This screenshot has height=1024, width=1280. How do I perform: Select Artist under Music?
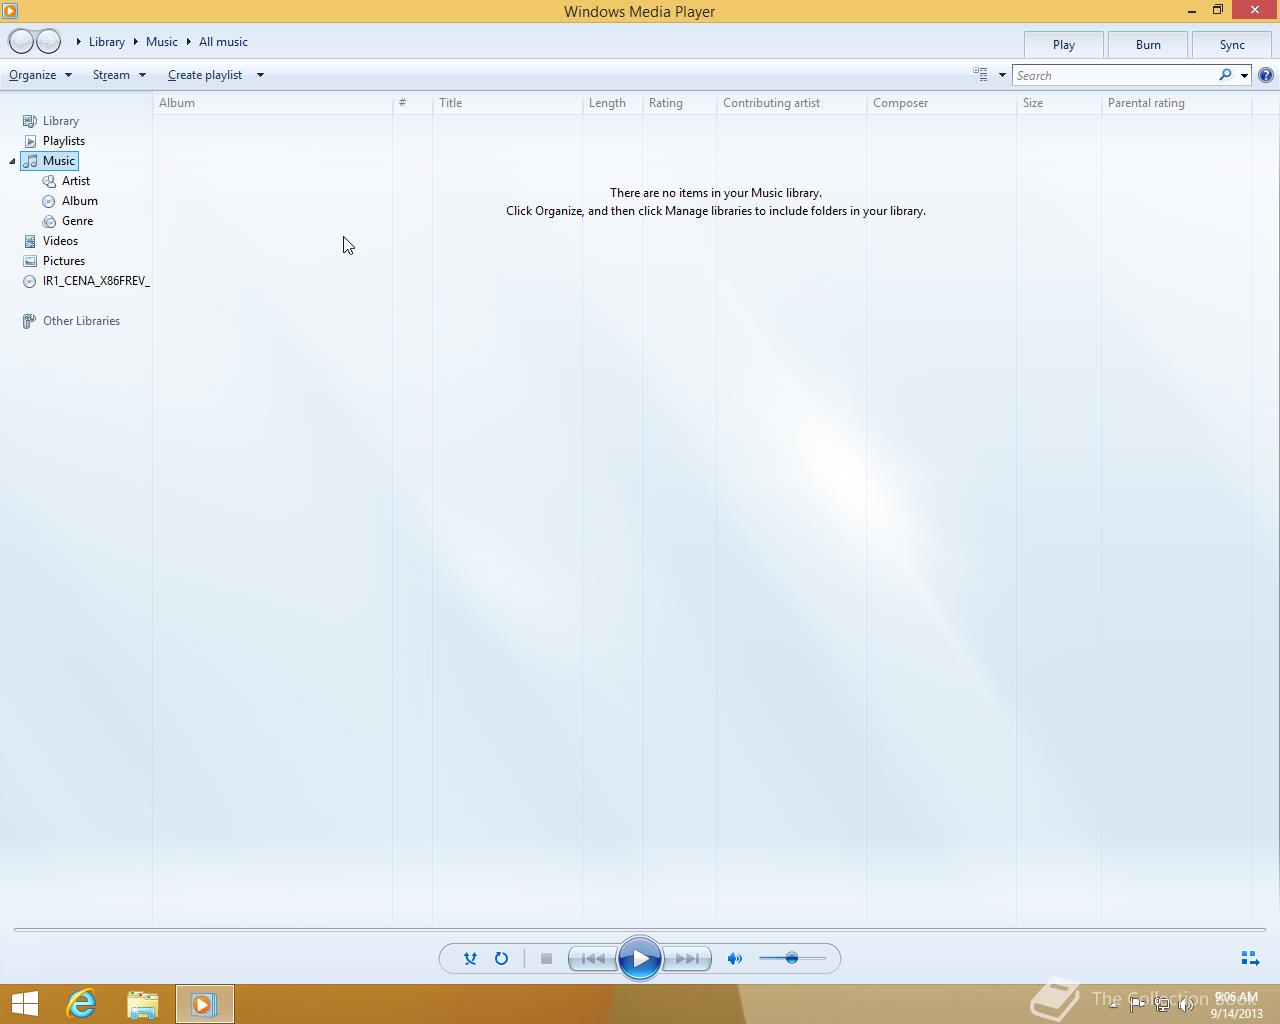point(76,181)
